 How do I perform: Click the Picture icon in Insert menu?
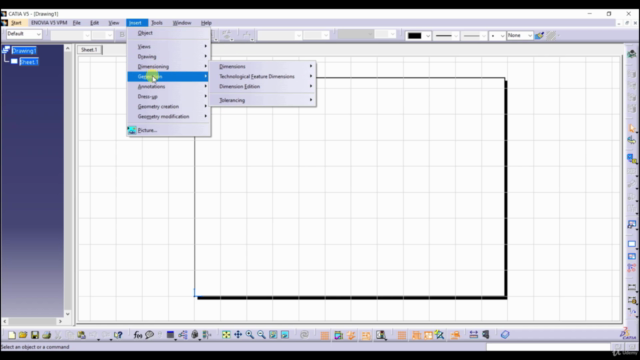coord(132,130)
